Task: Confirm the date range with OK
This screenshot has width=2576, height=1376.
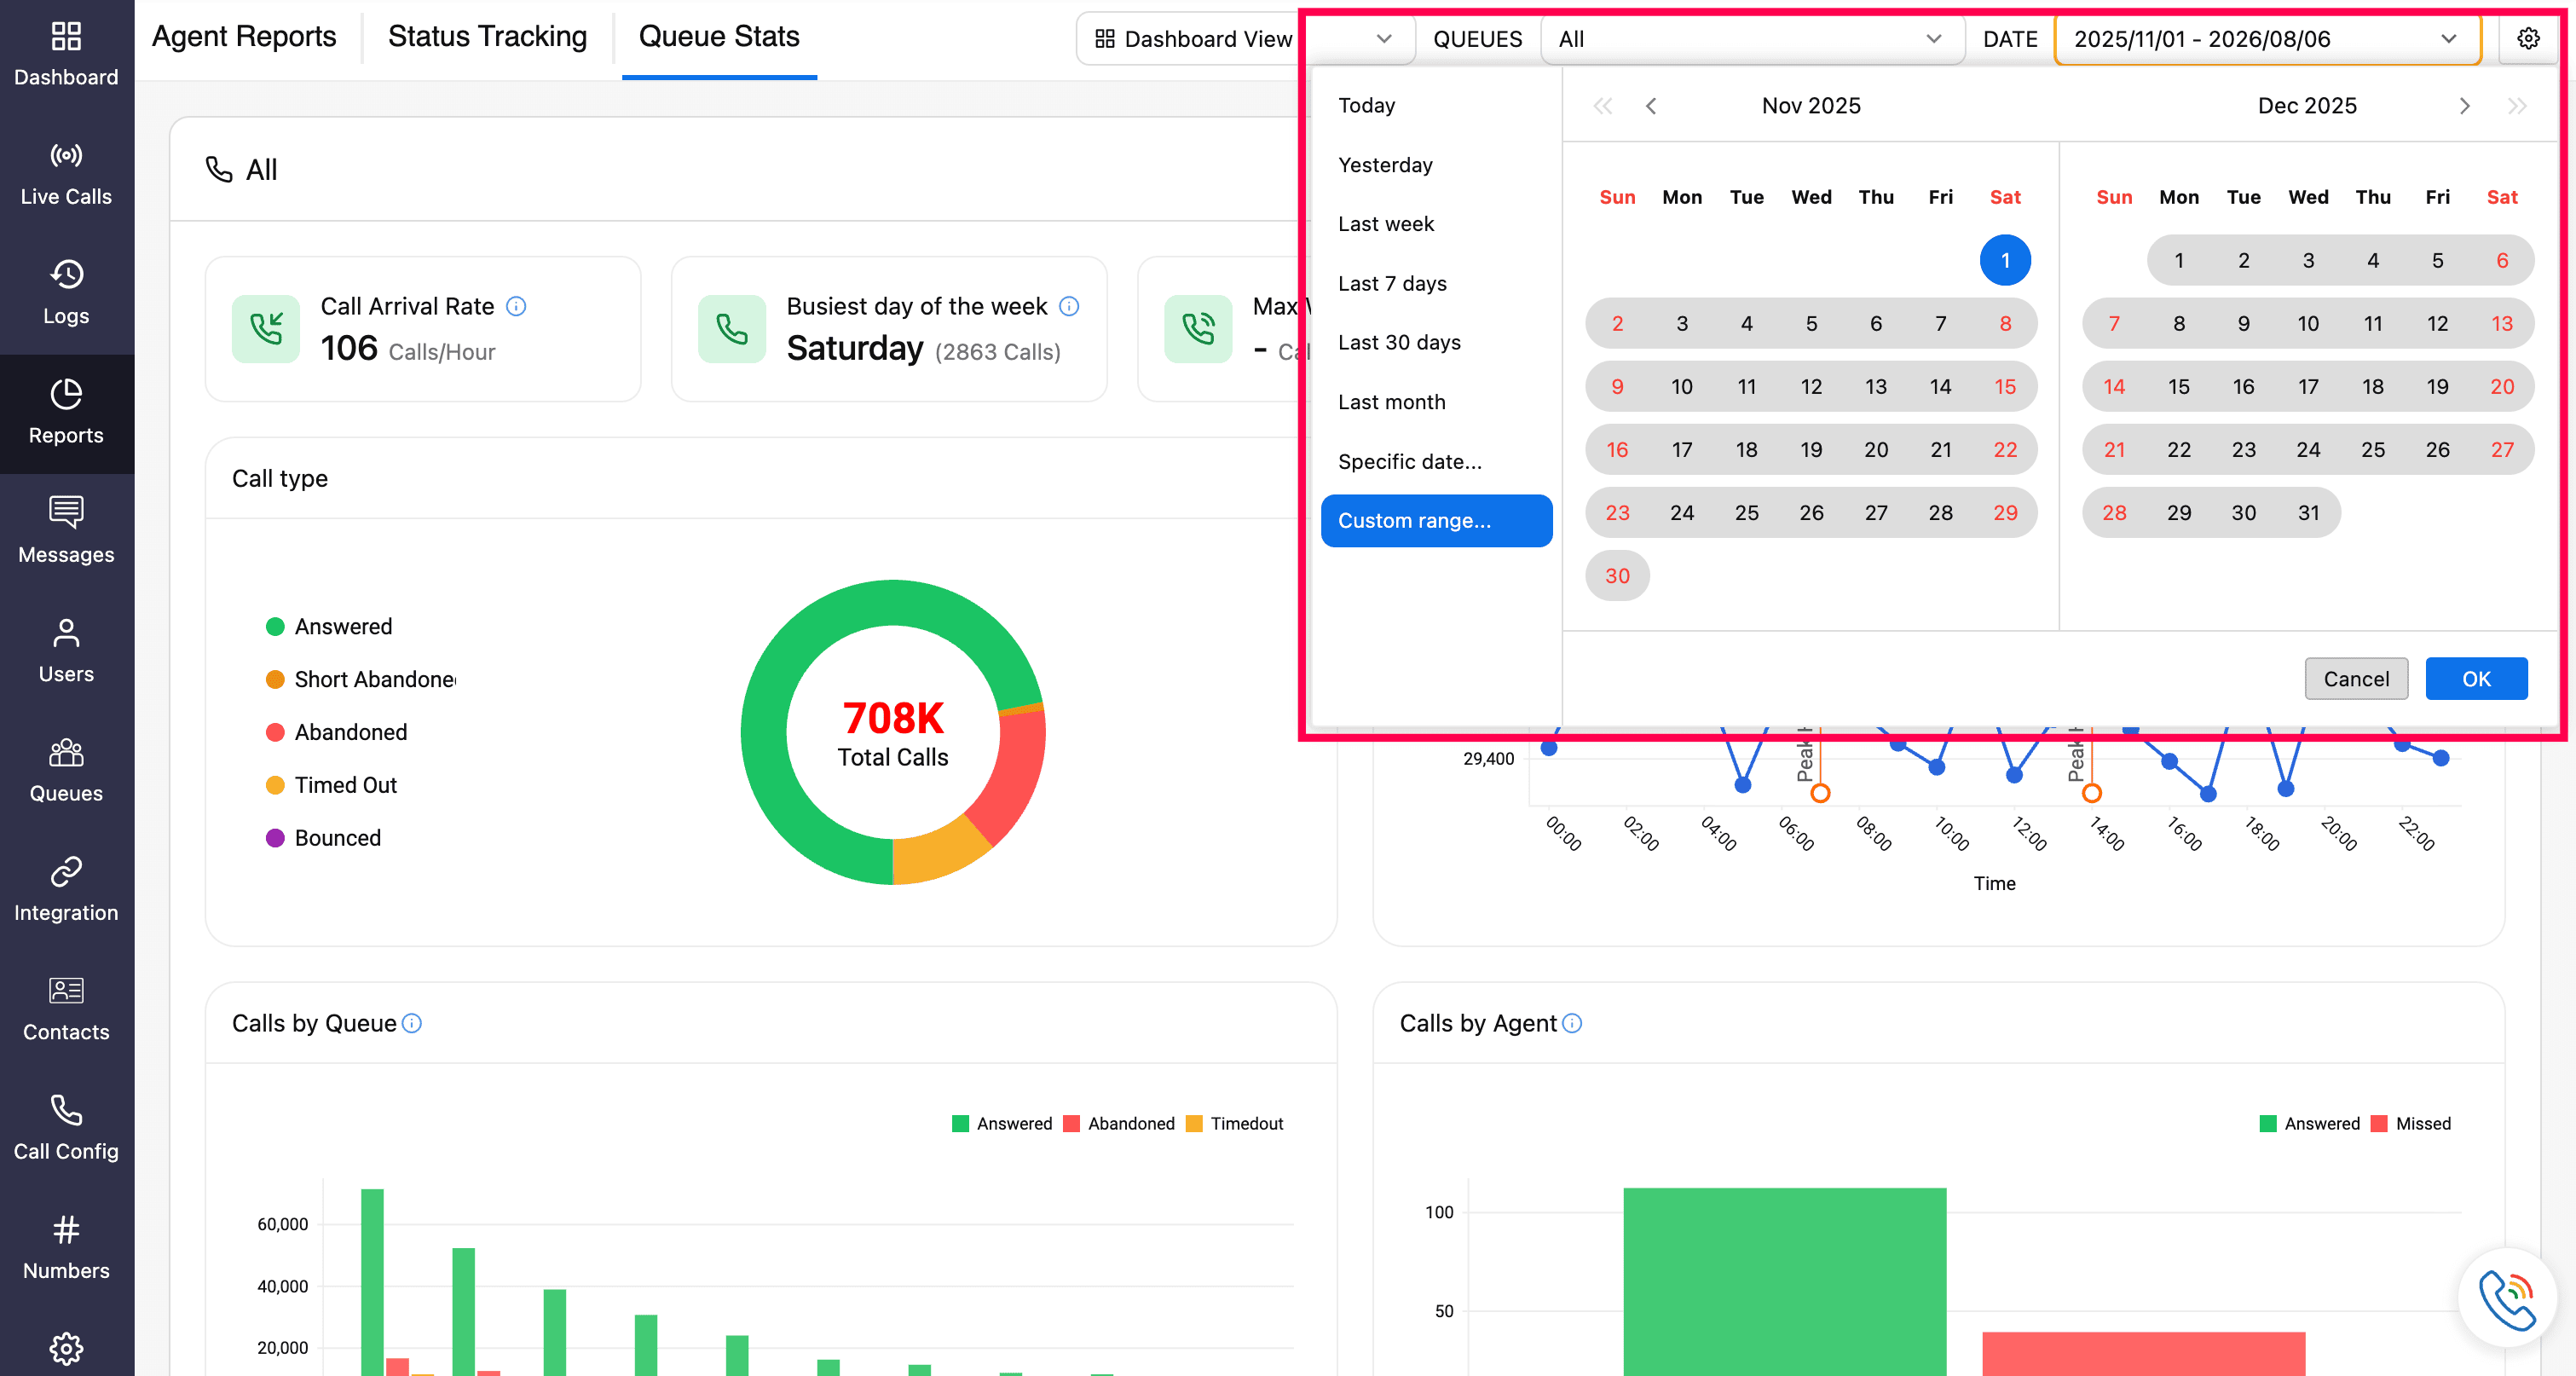Action: (x=2476, y=679)
